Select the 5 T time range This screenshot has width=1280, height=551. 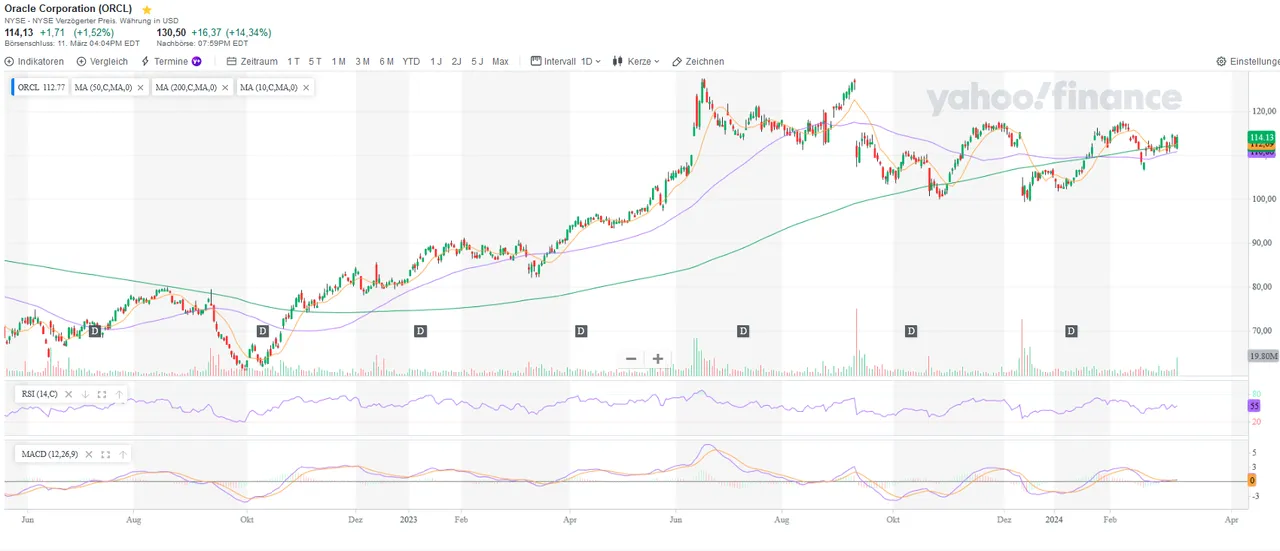point(315,61)
